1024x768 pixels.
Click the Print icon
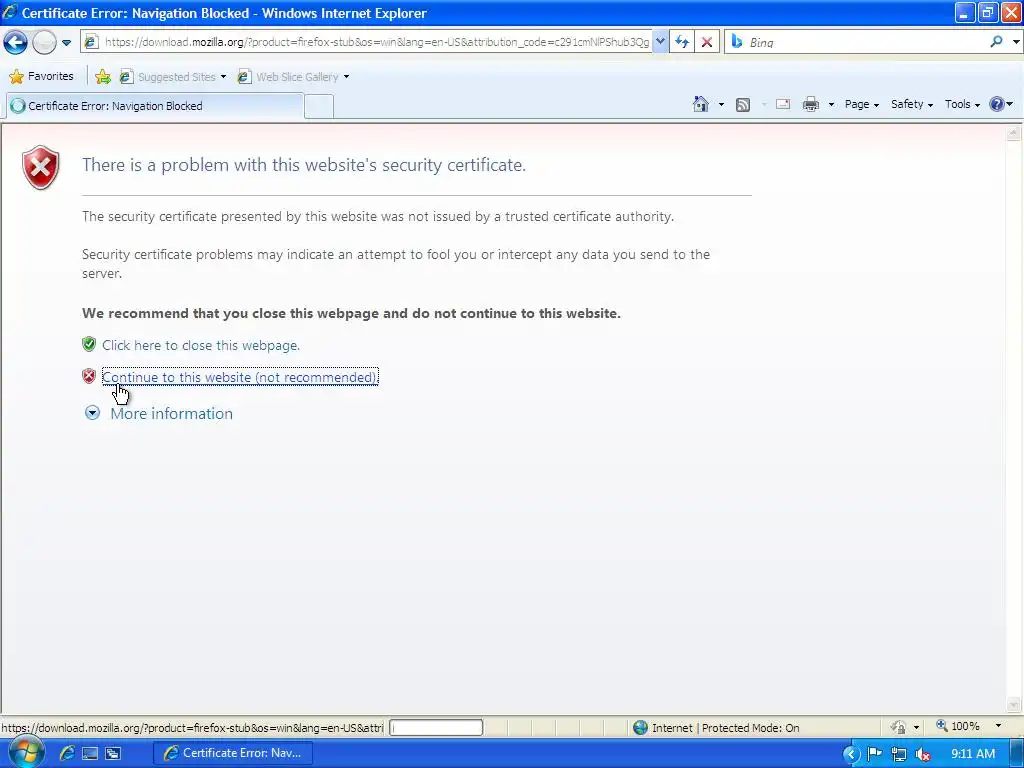810,104
